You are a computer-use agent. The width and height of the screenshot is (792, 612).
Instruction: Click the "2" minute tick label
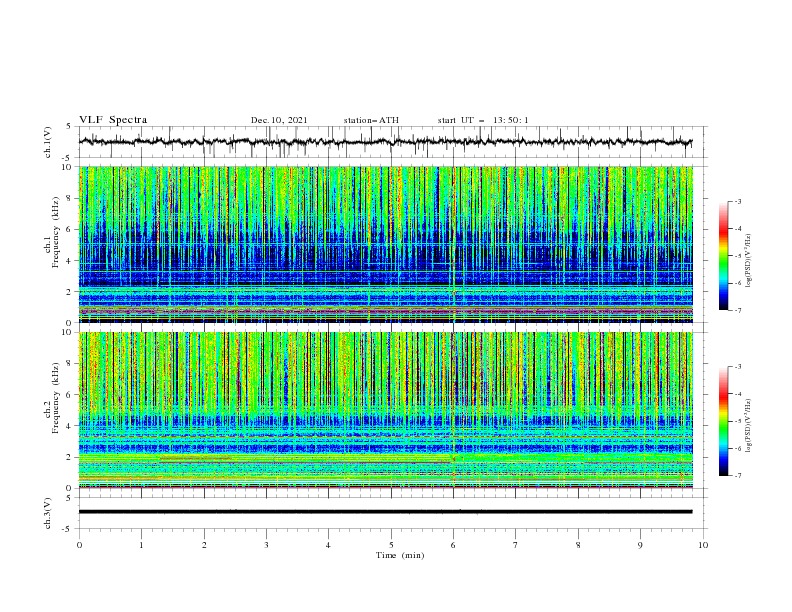pos(204,545)
